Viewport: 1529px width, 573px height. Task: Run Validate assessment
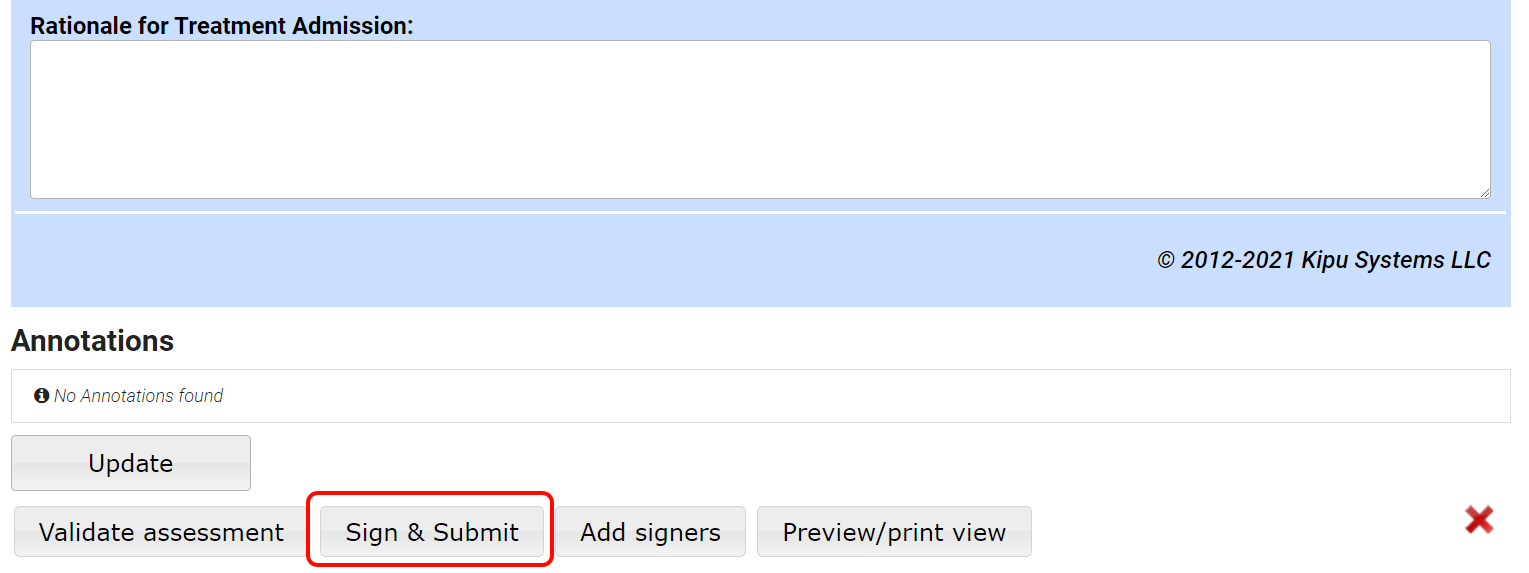161,532
